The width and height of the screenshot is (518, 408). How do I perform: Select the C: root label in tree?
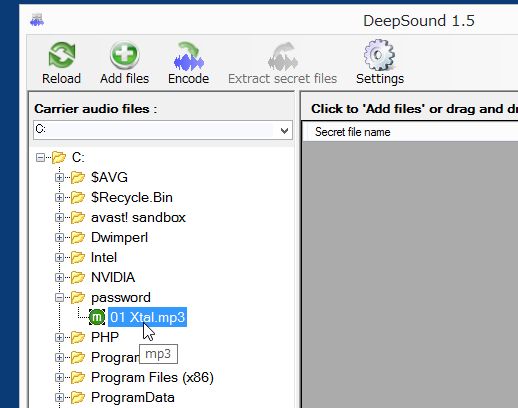[x=78, y=157]
